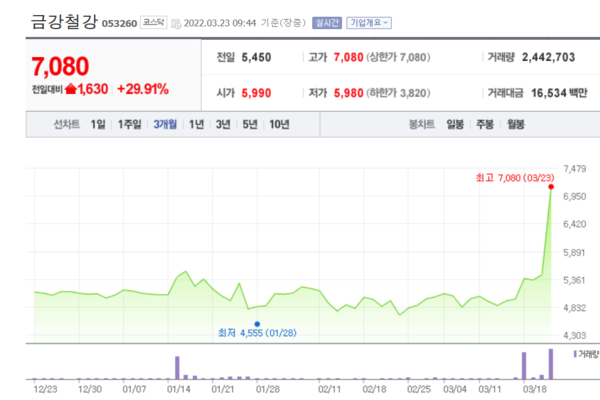The image size is (600, 400).
Task: Click the 거래대금 value 16,534 백만
Action: click(x=559, y=93)
